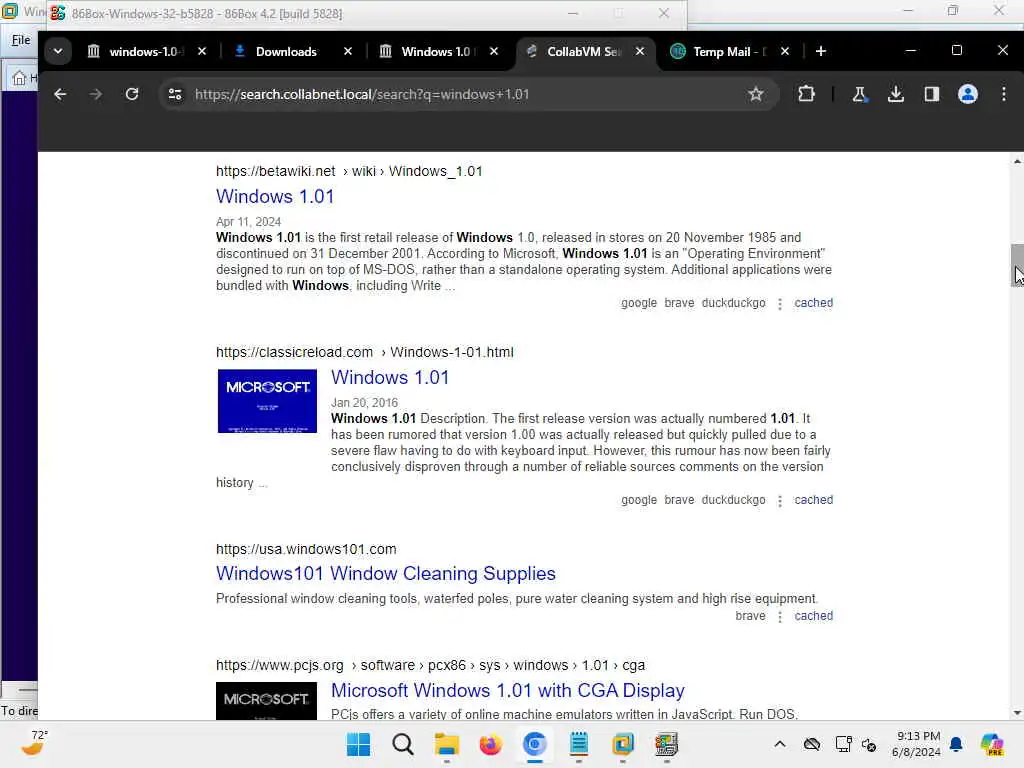Expand options dots for Windows101 result
This screenshot has width=1024, height=768.
click(780, 616)
